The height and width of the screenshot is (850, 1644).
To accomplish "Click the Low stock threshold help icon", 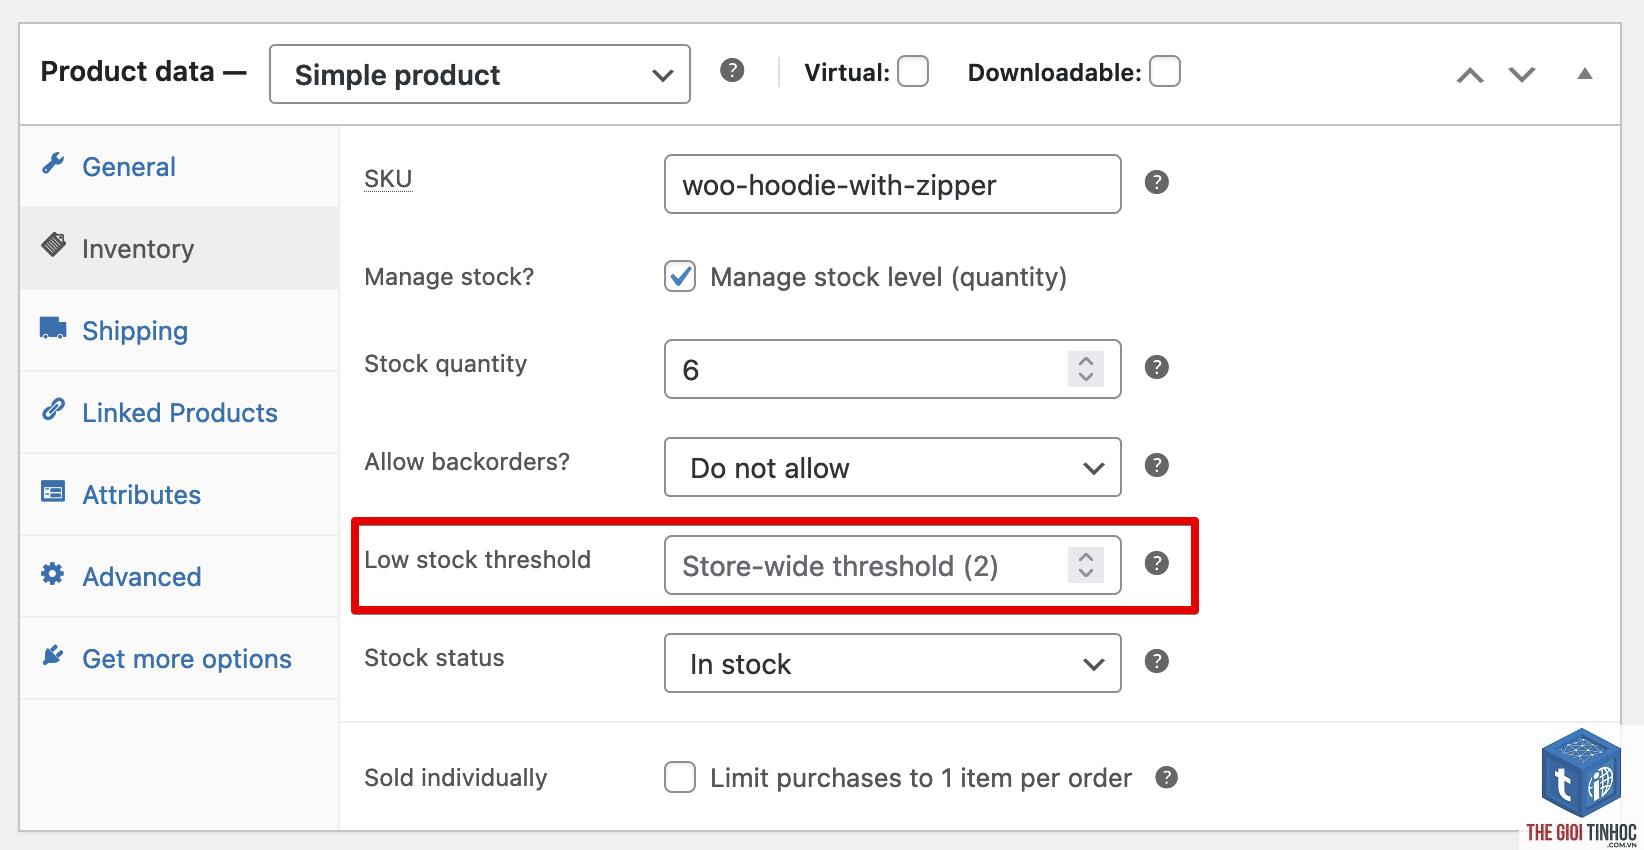I will pos(1156,563).
